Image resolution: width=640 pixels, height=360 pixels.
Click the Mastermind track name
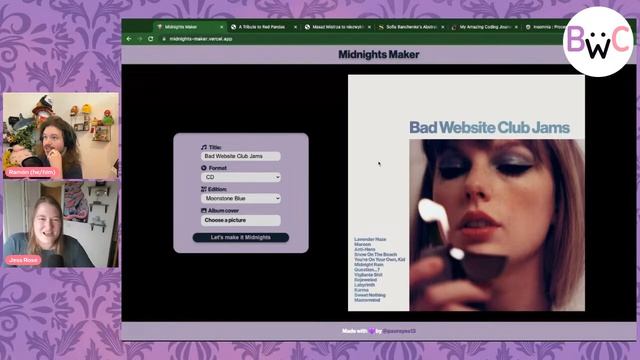[367, 300]
